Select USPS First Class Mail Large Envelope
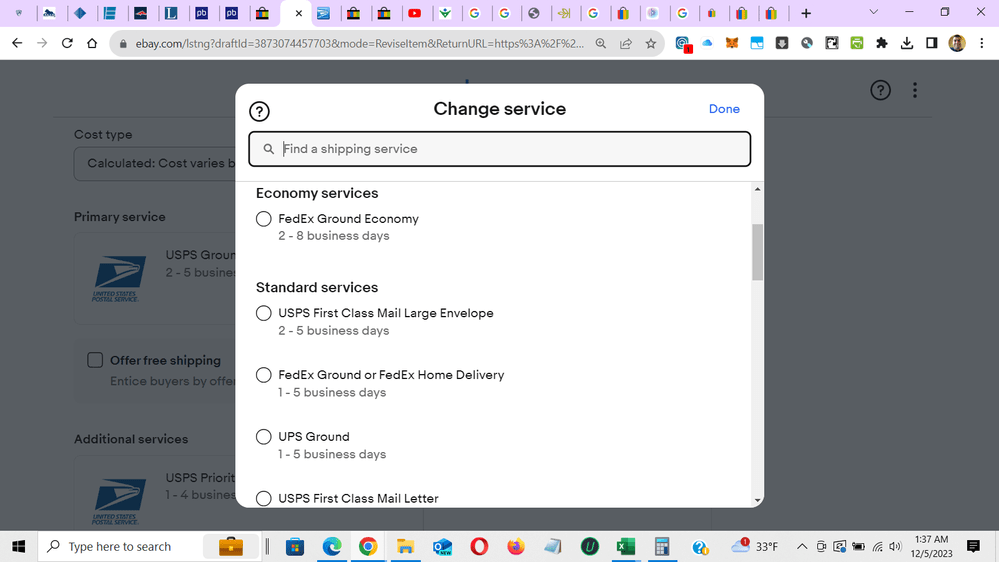The image size is (999, 562). (x=264, y=313)
